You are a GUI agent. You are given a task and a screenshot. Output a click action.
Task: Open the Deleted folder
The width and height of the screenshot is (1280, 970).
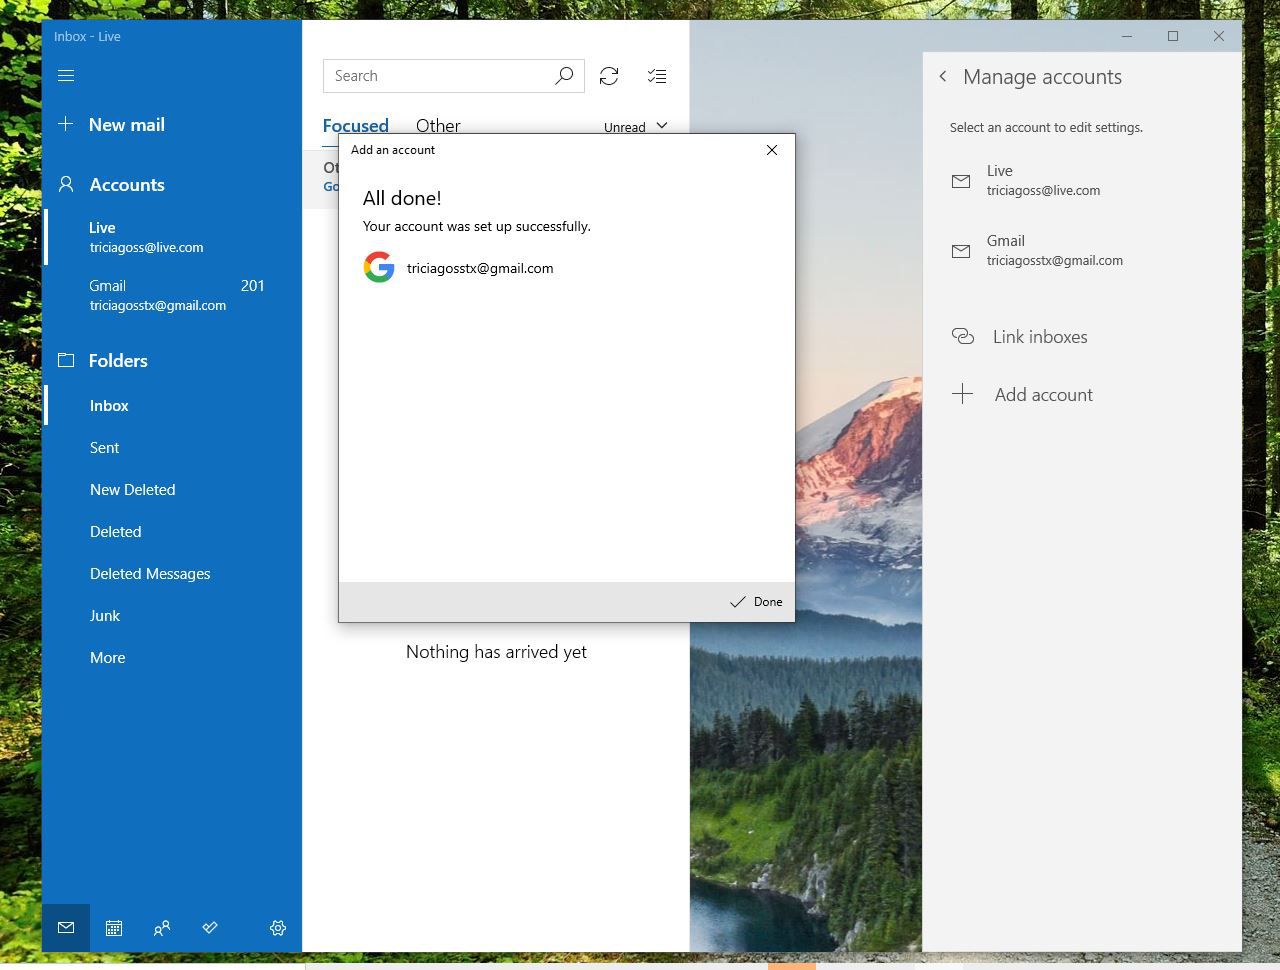pos(172,532)
